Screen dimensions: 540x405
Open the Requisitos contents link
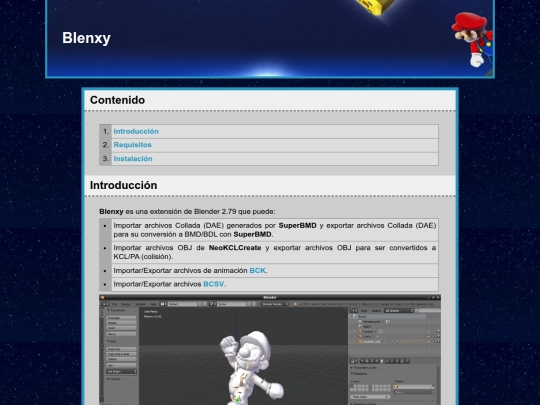click(x=133, y=145)
